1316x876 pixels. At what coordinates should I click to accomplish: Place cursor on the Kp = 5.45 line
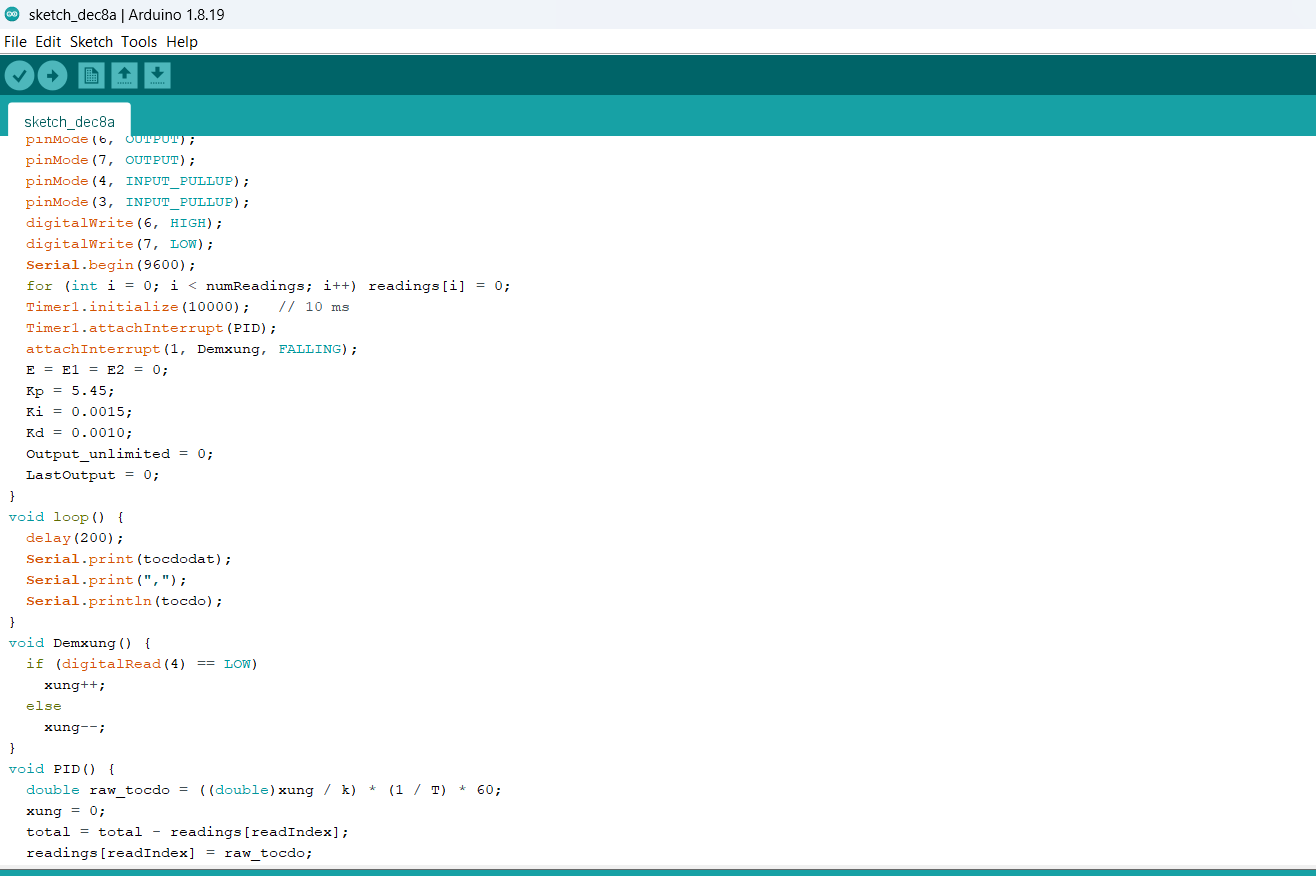70,391
